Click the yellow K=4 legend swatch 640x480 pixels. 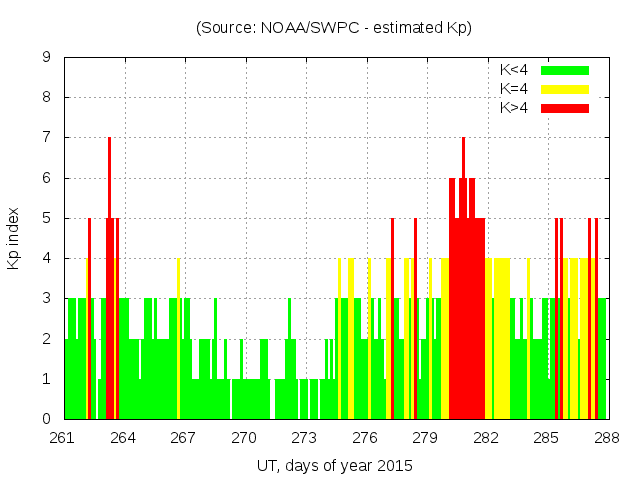[x=565, y=89]
